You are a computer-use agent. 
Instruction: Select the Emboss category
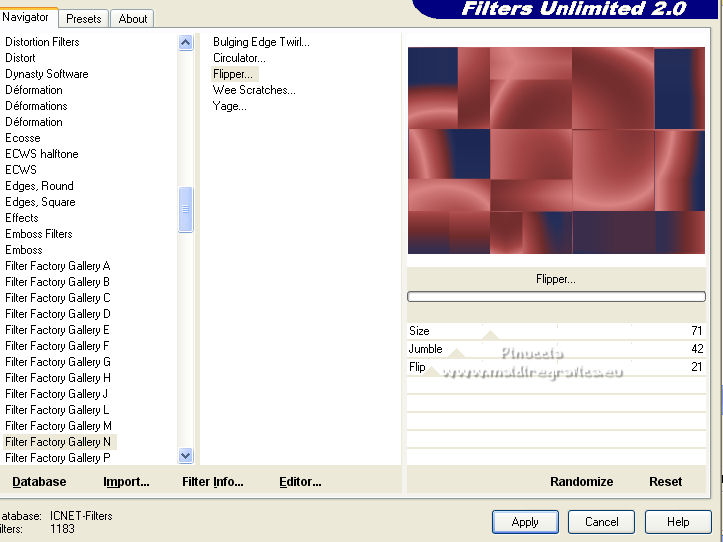click(x=24, y=250)
